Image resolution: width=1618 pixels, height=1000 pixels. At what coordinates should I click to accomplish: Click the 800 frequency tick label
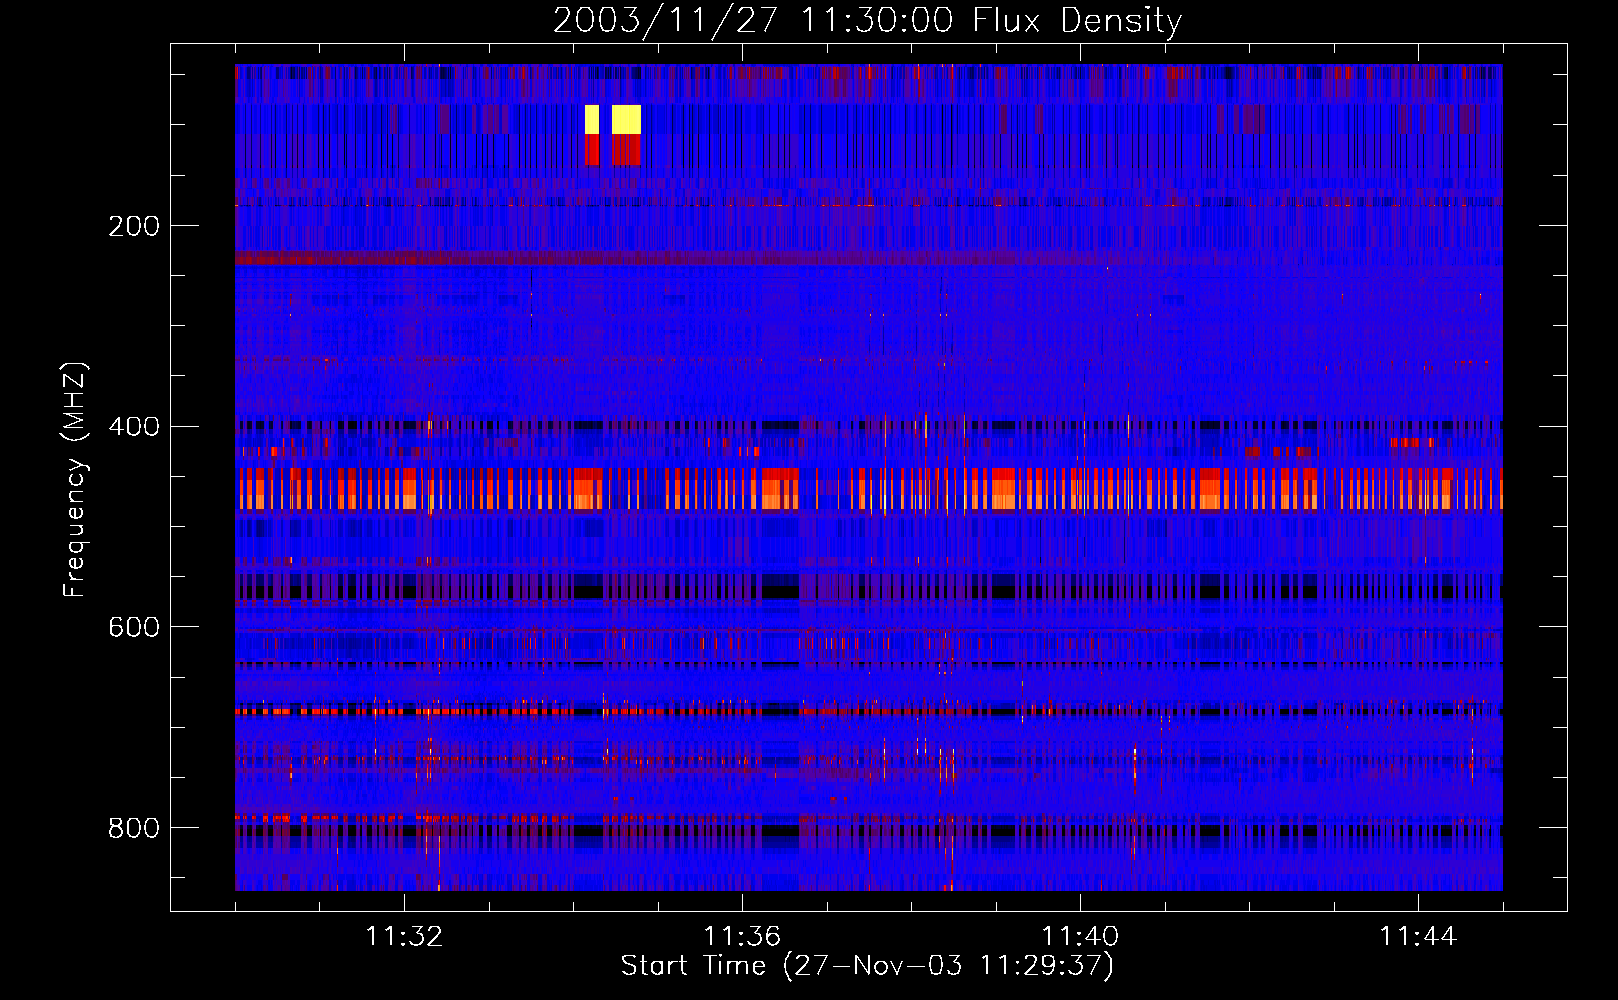(134, 828)
